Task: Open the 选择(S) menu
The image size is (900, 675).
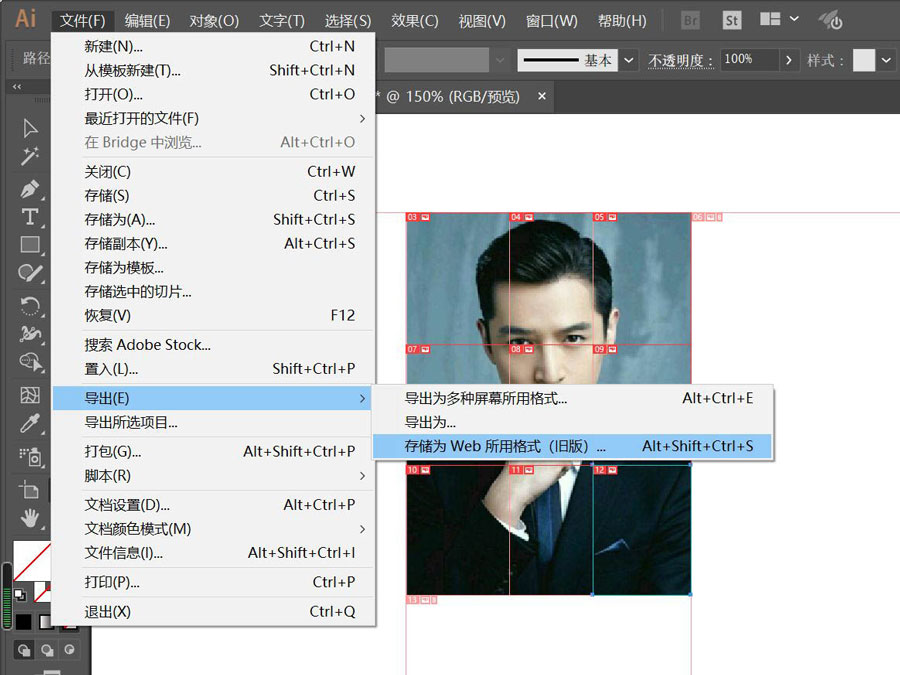Action: [x=348, y=21]
